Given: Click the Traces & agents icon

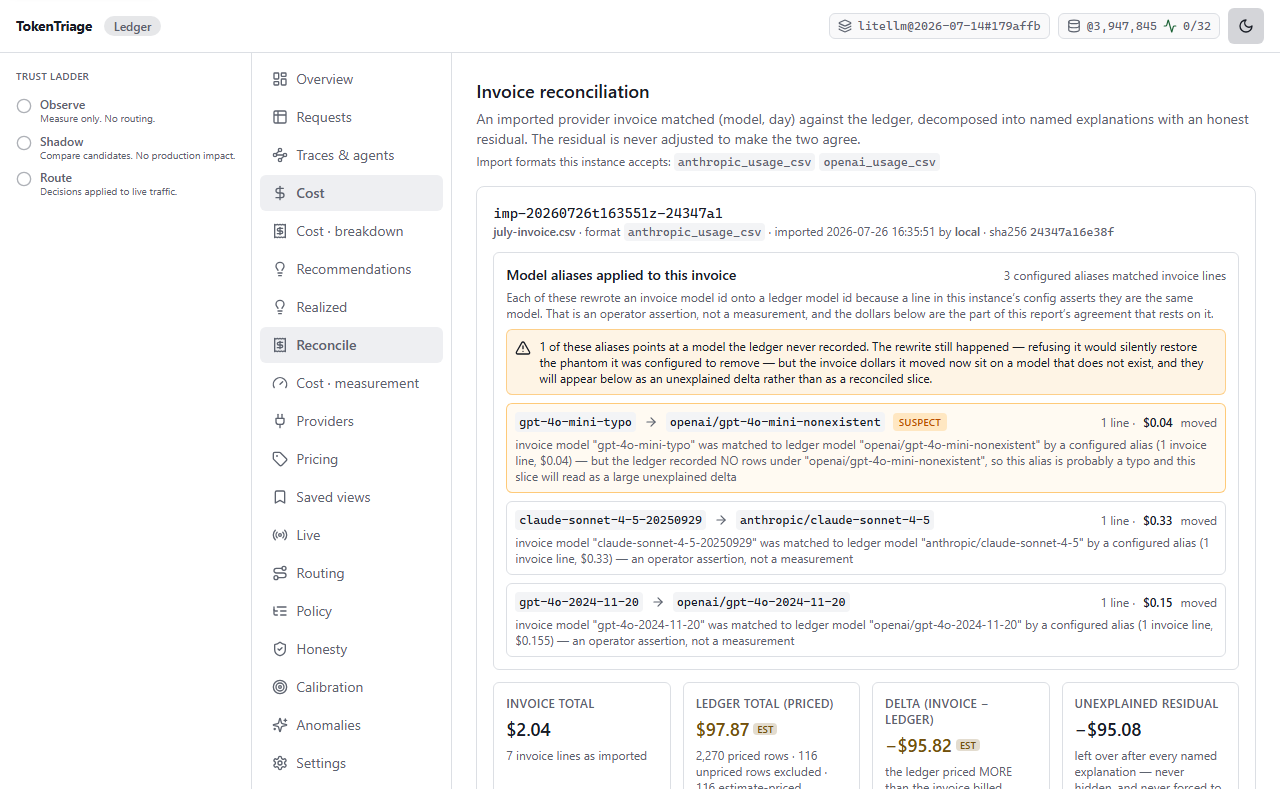Looking at the screenshot, I should [280, 155].
